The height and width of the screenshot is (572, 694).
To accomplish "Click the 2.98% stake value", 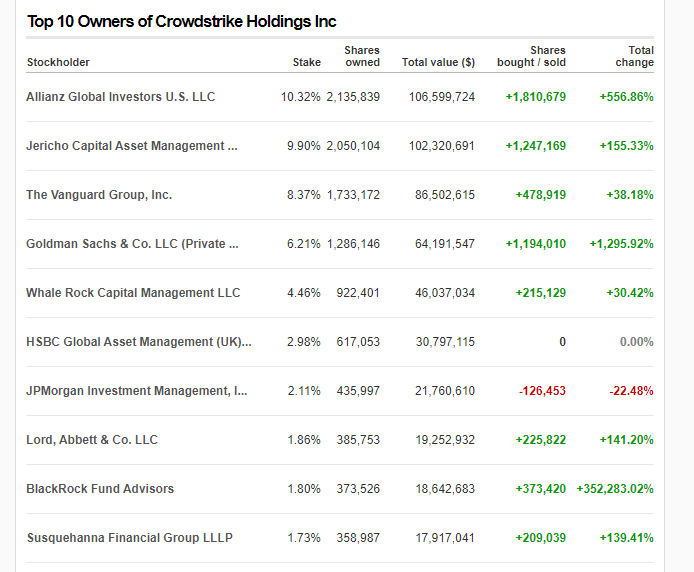I will pos(304,342).
